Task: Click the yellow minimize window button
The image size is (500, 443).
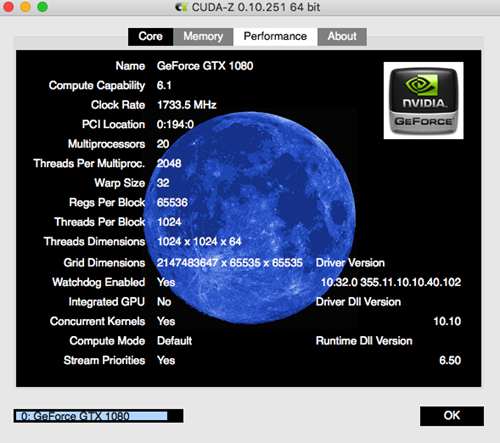Action: coord(25,7)
